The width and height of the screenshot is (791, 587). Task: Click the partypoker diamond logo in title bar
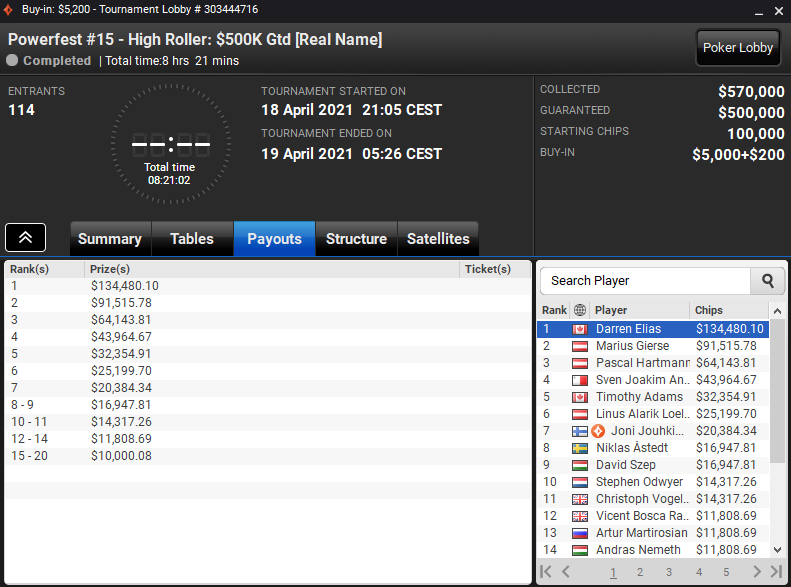[8, 10]
